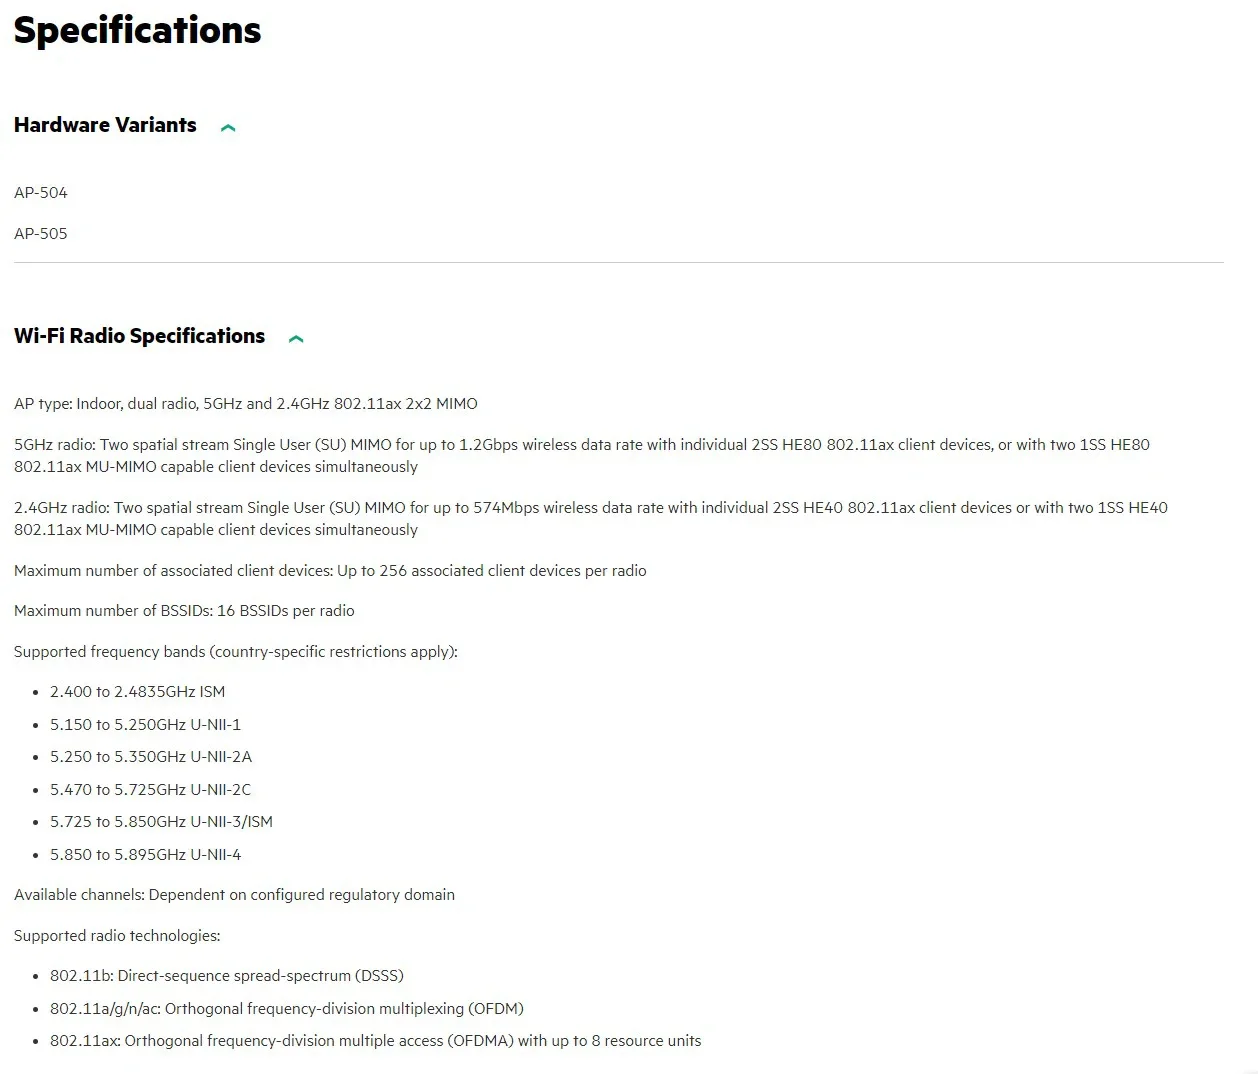Viewport: 1258px width, 1074px height.
Task: Collapse the Hardware Variants section chevron
Action: pos(228,128)
